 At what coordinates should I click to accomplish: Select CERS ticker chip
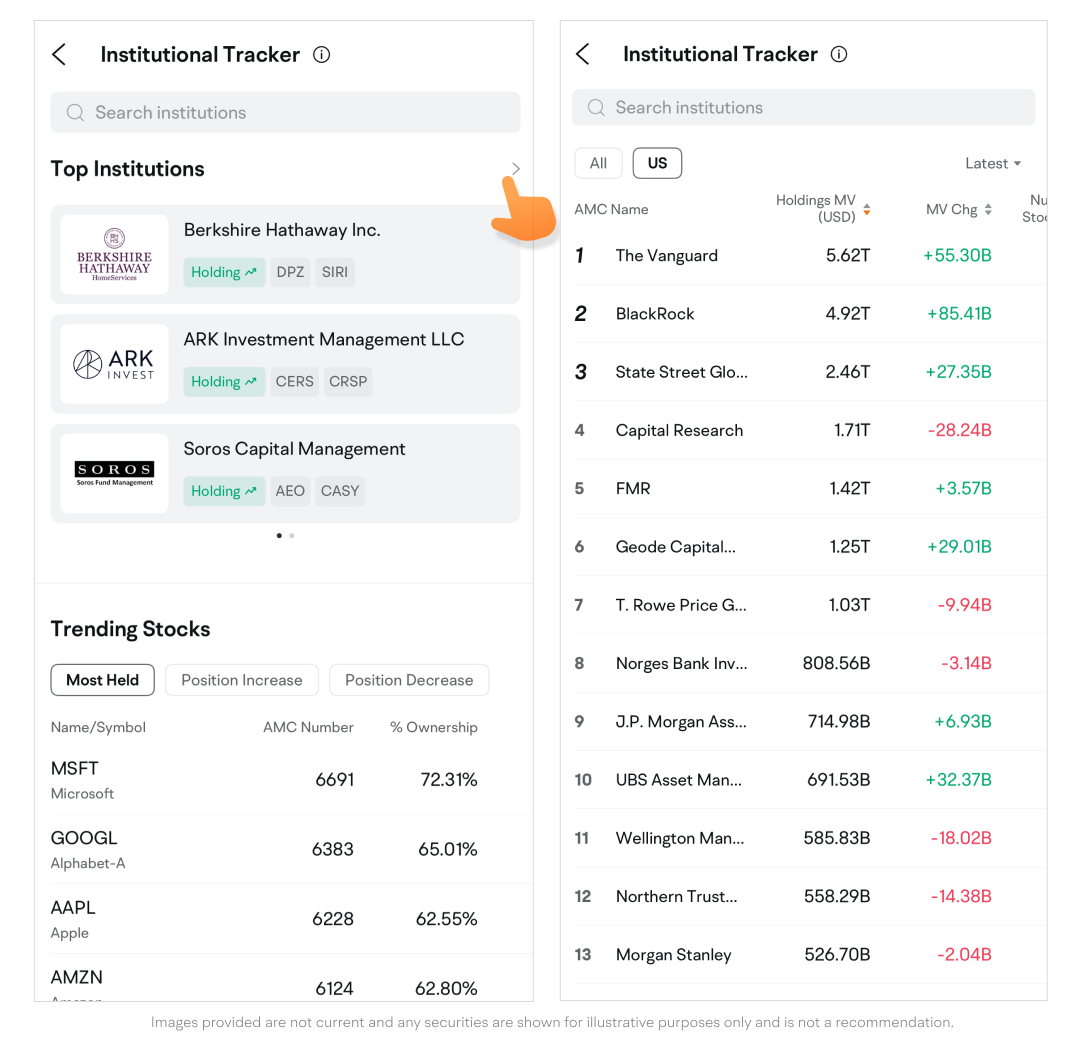[x=294, y=382]
